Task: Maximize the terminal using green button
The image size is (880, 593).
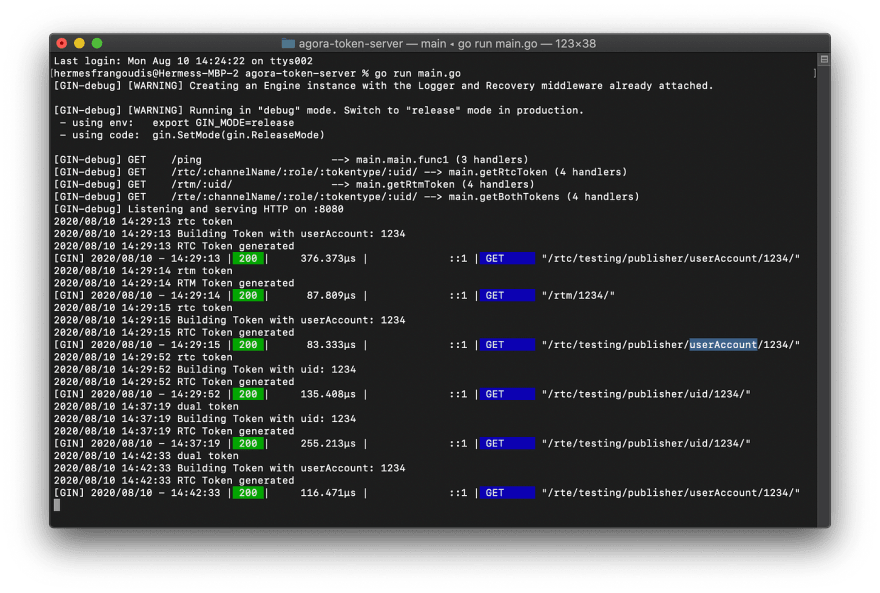Action: pos(97,43)
